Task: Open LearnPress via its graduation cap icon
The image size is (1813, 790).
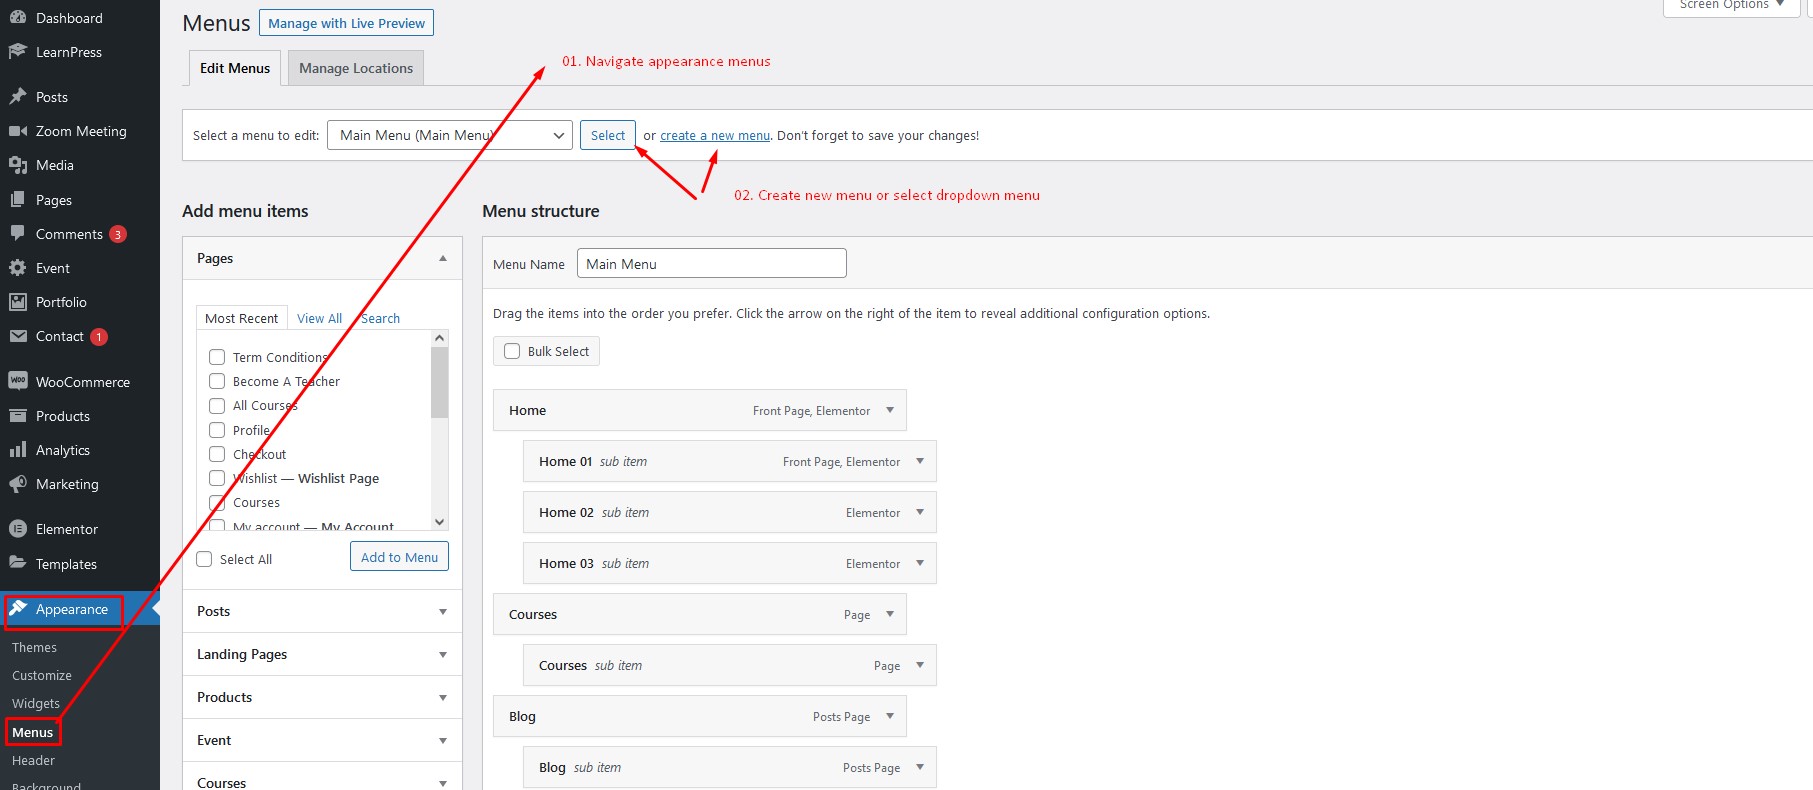Action: click(17, 51)
